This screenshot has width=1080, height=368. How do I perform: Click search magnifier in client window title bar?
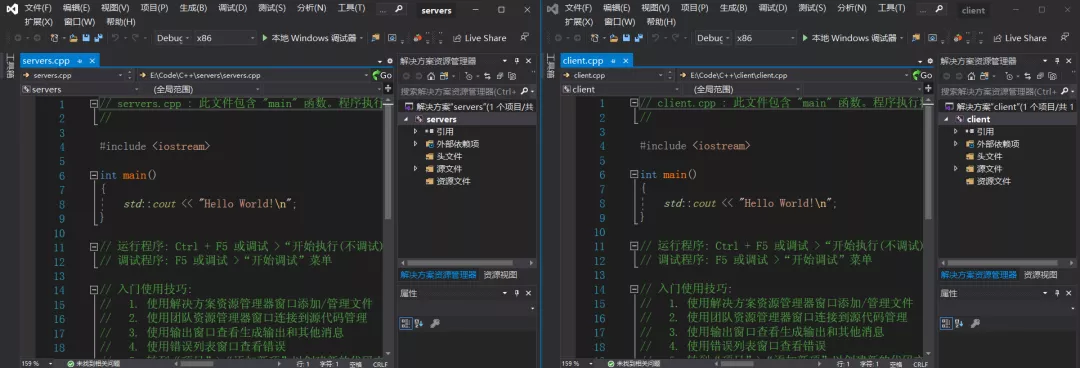coord(939,10)
